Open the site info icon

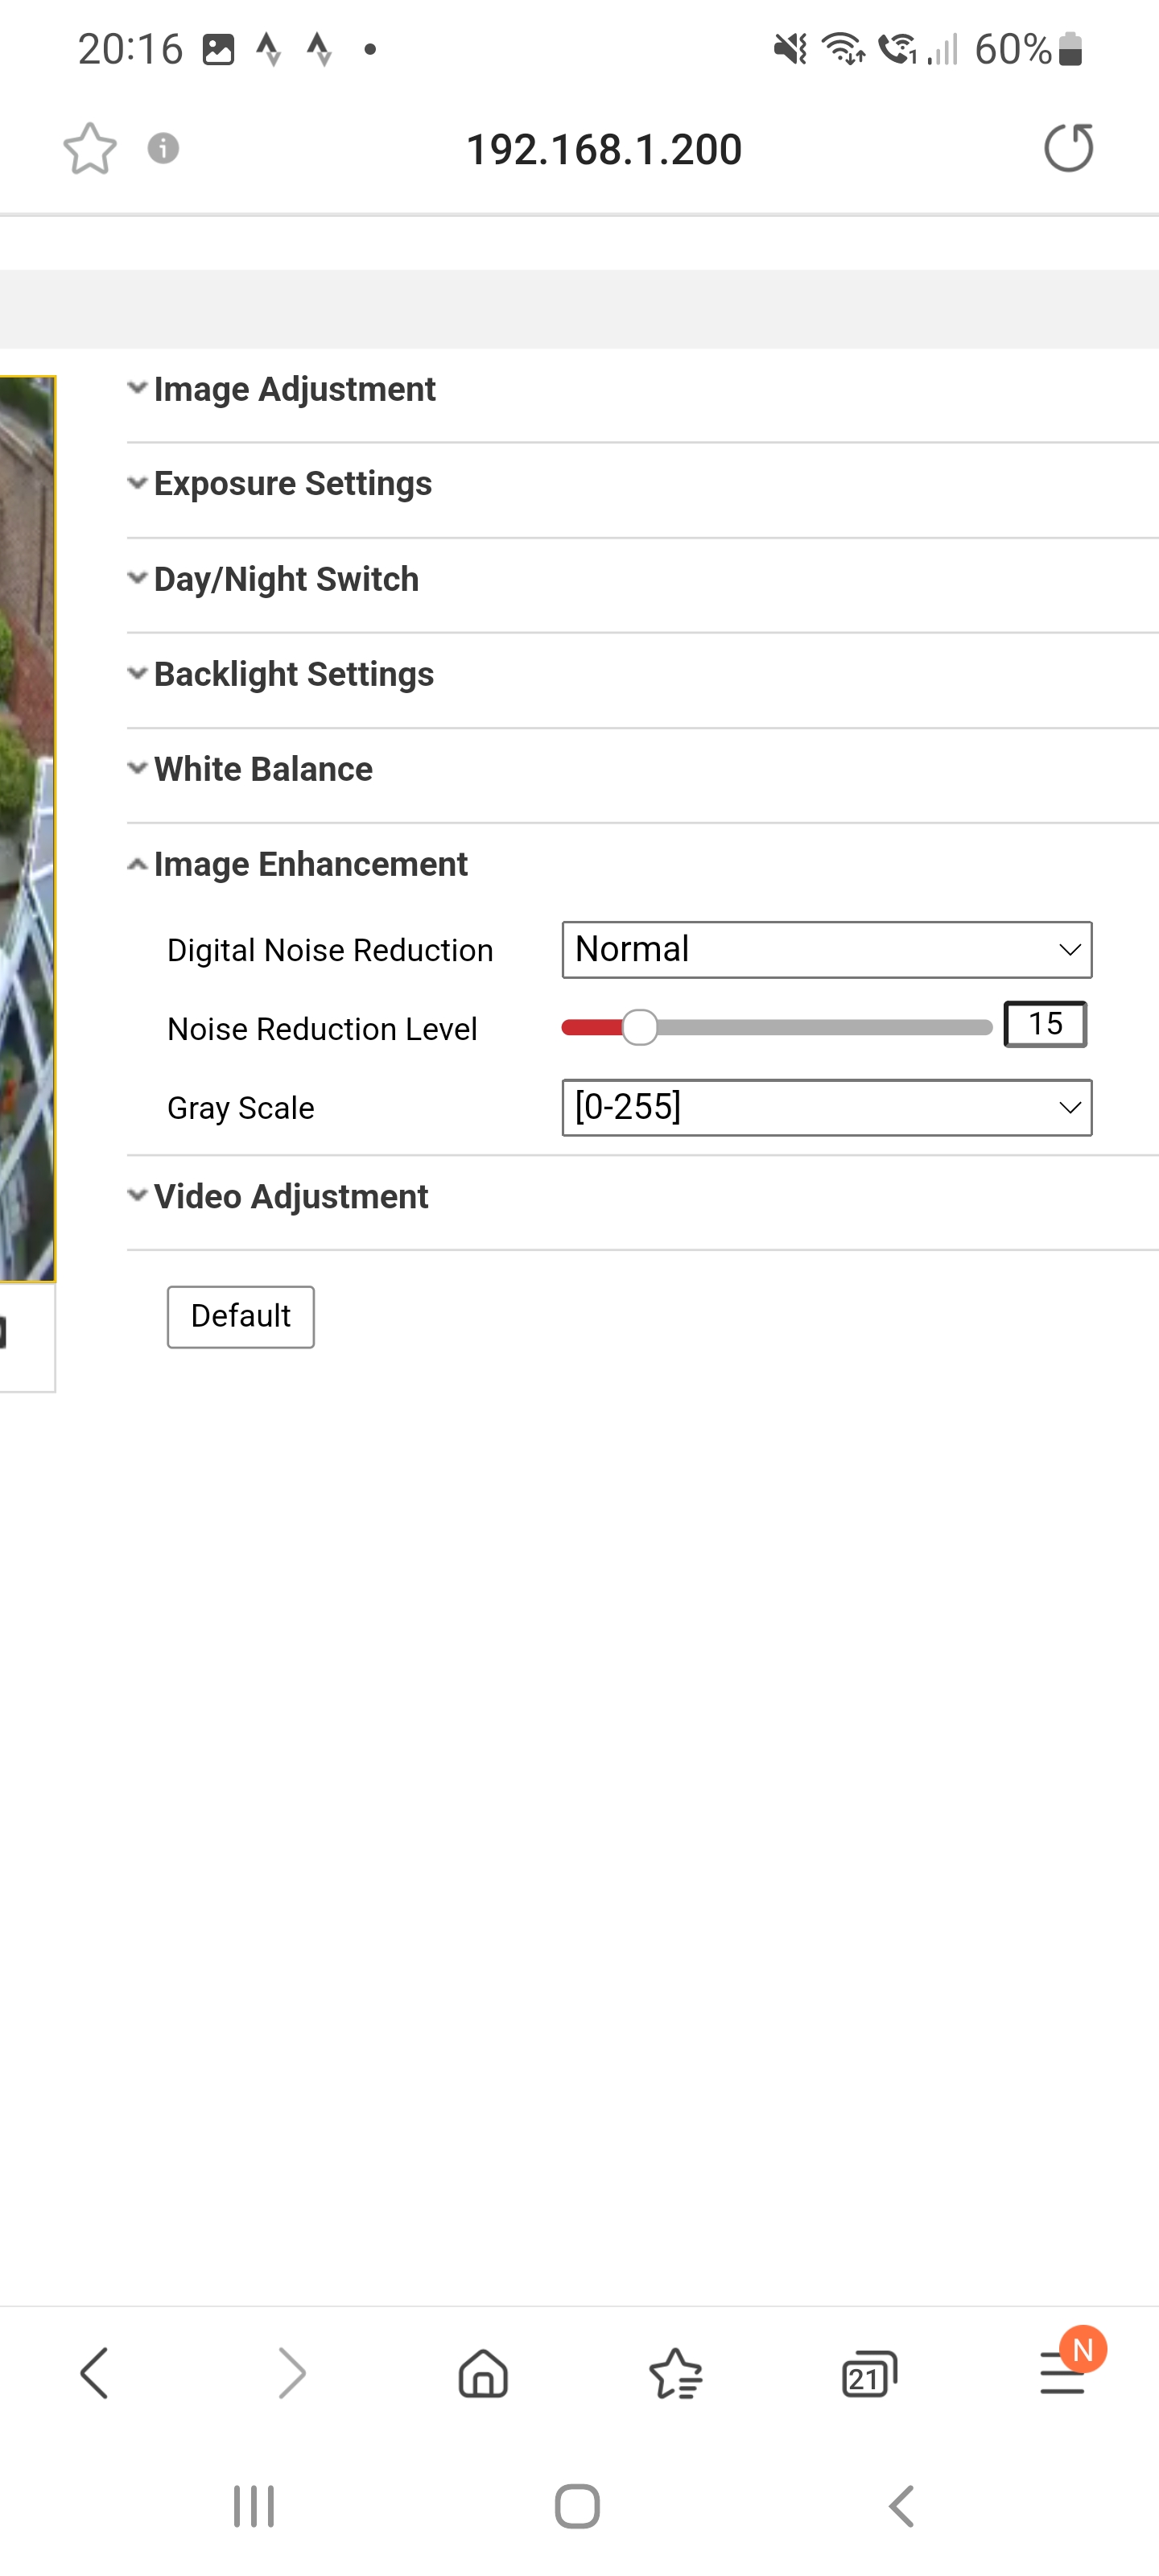click(x=163, y=149)
